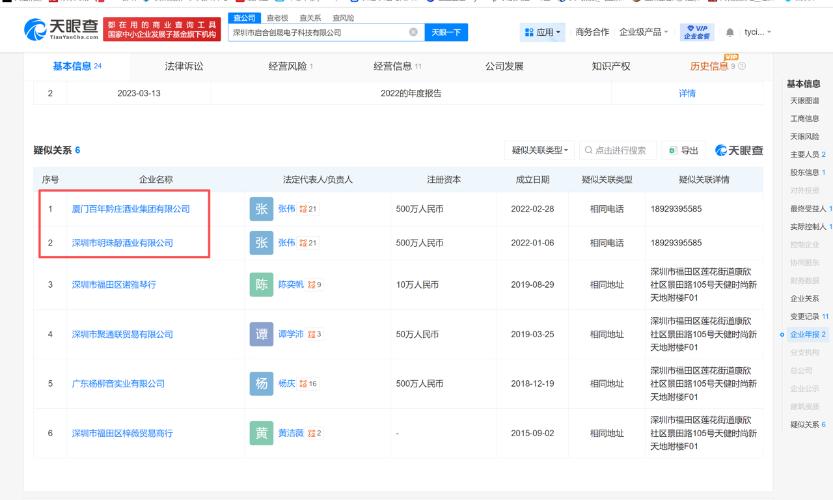Click the 张 avatar in row 2
The width and height of the screenshot is (833, 500).
tap(261, 243)
